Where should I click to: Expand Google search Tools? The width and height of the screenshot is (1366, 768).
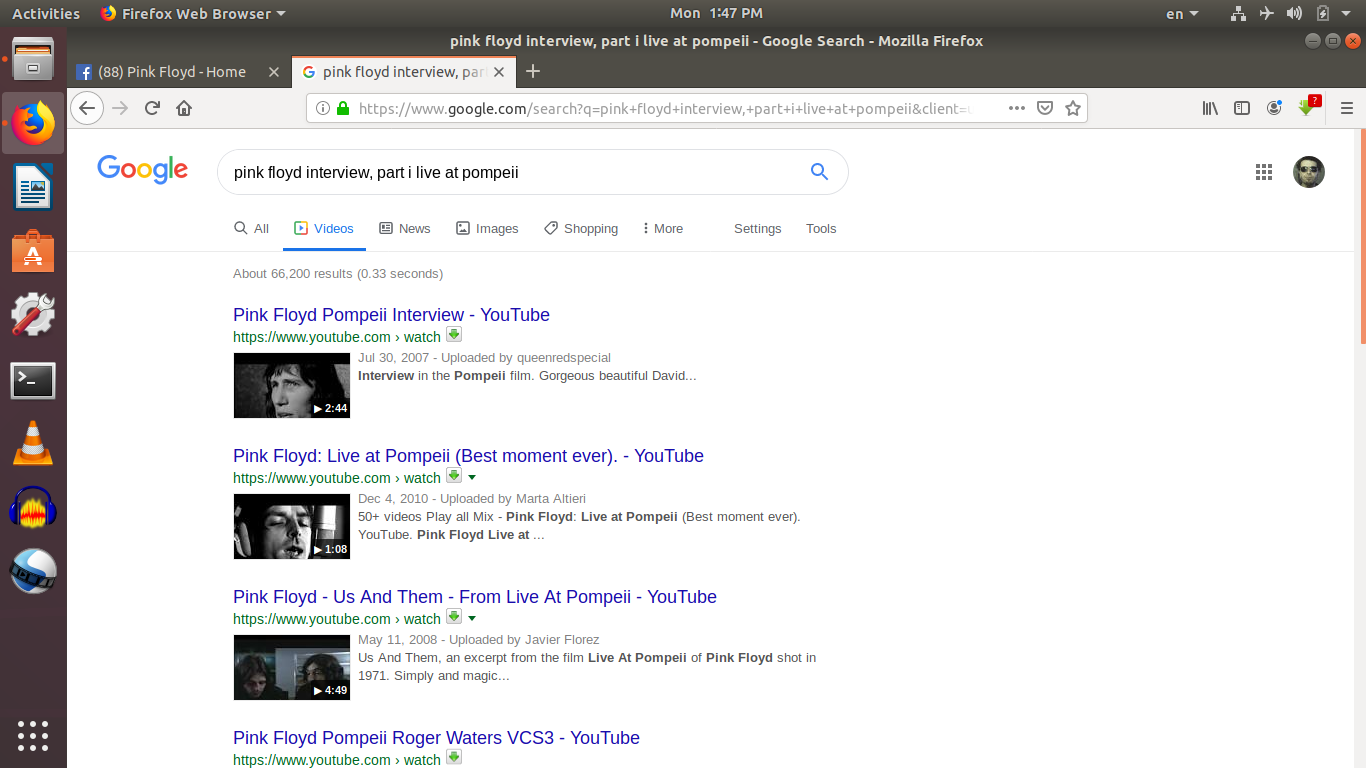(x=821, y=229)
